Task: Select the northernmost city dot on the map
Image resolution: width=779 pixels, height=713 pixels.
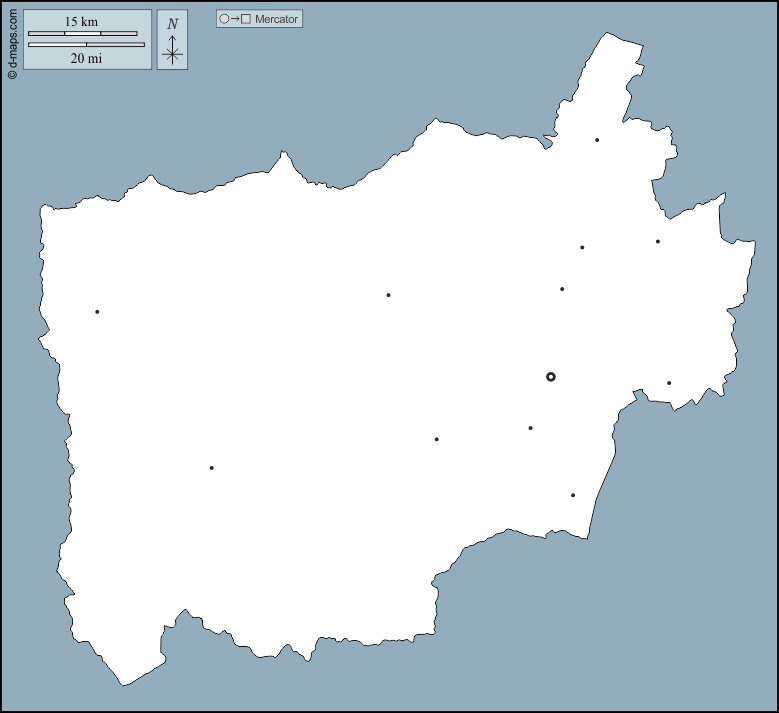Action: 597,140
